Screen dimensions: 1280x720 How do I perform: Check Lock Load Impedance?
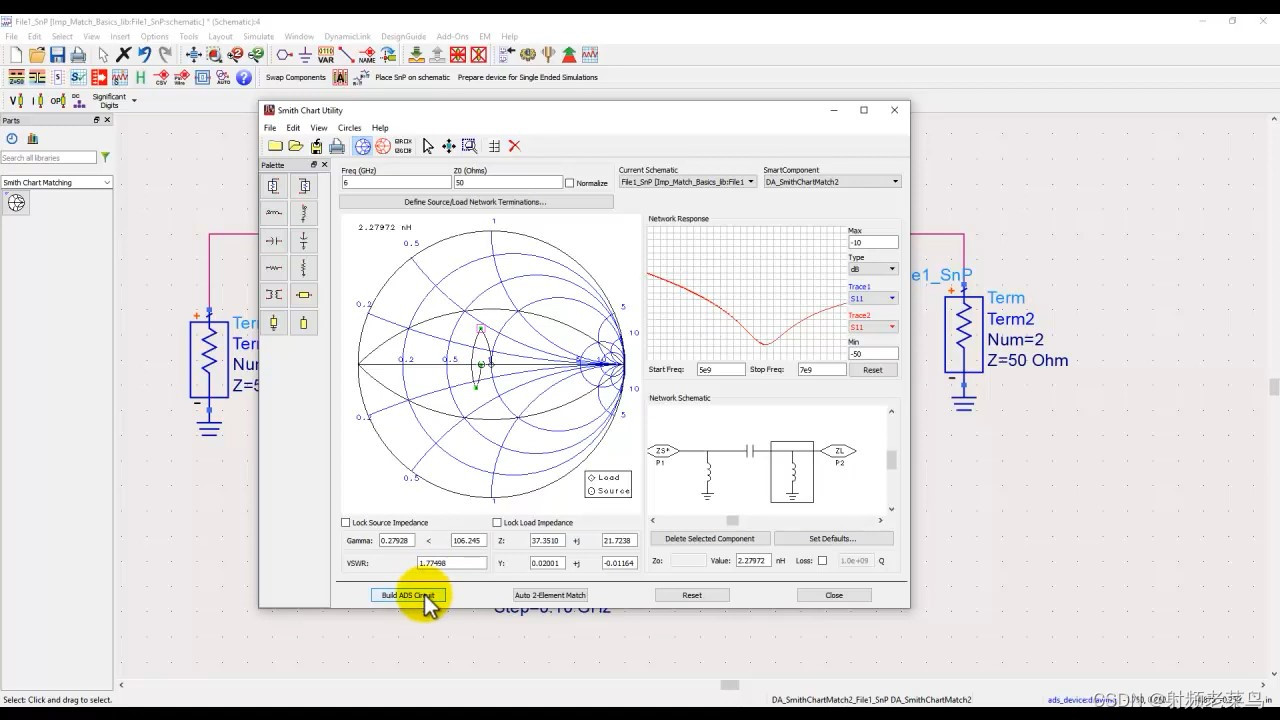(x=497, y=523)
